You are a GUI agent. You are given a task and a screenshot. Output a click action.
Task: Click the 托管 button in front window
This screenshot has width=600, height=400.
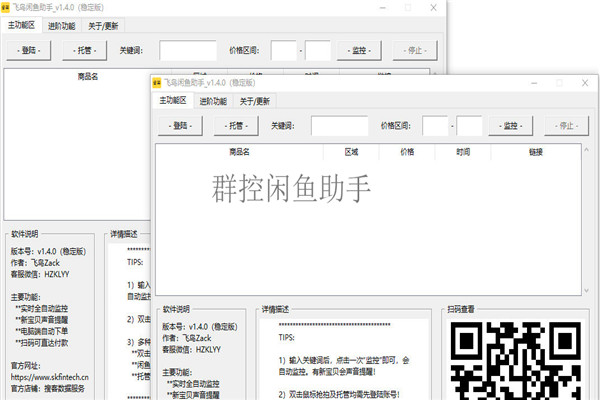point(236,126)
